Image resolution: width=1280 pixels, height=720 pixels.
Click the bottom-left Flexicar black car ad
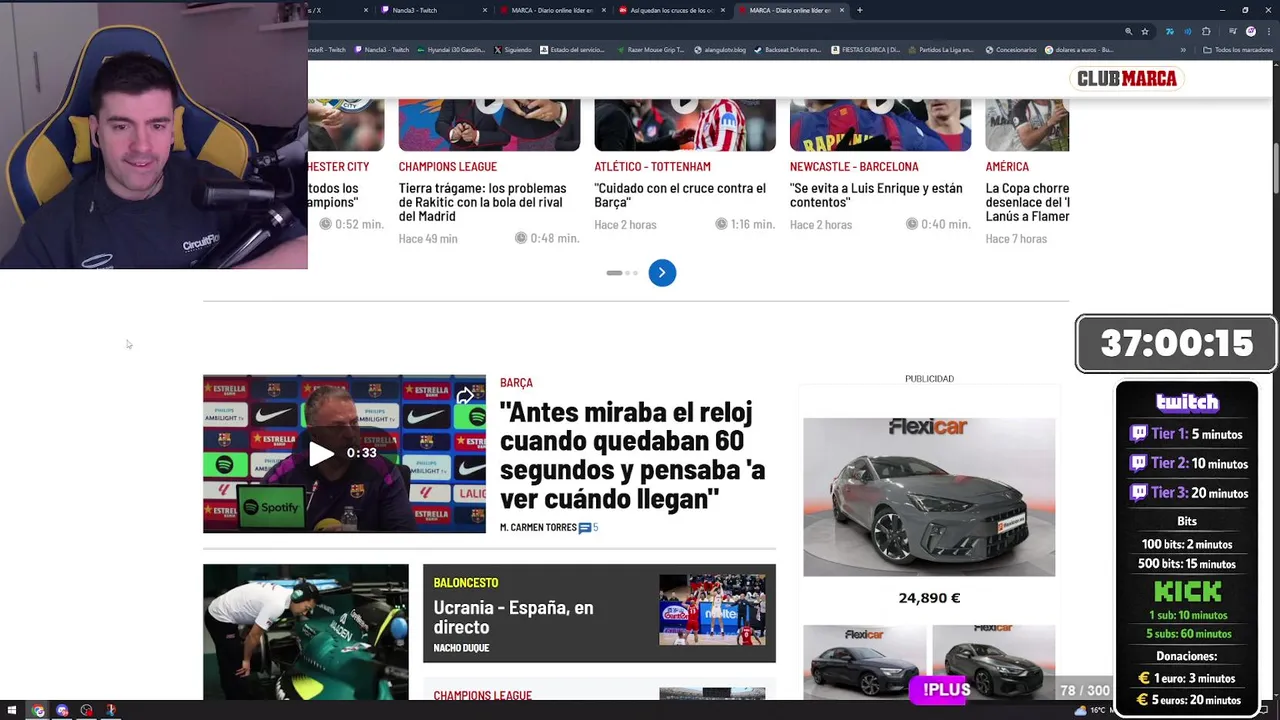pyautogui.click(x=865, y=661)
